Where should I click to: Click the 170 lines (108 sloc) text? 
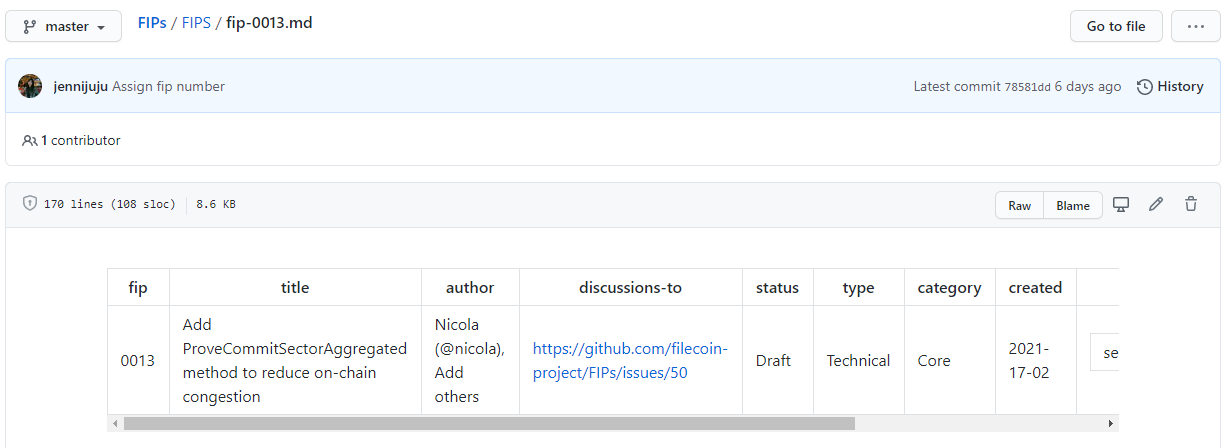[x=110, y=204]
